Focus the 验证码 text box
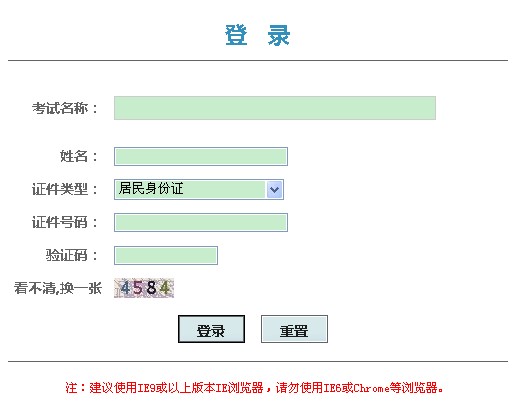517x406 pixels. pyautogui.click(x=166, y=255)
